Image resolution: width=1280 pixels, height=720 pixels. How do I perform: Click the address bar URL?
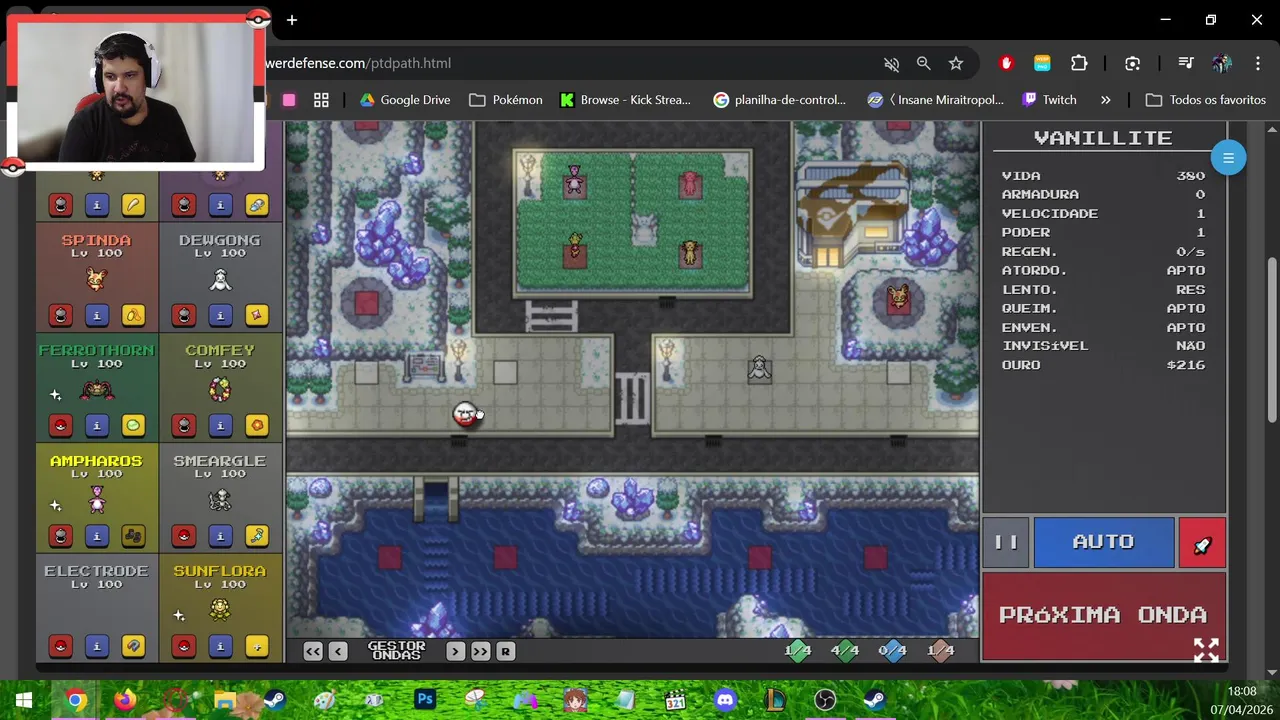[359, 63]
